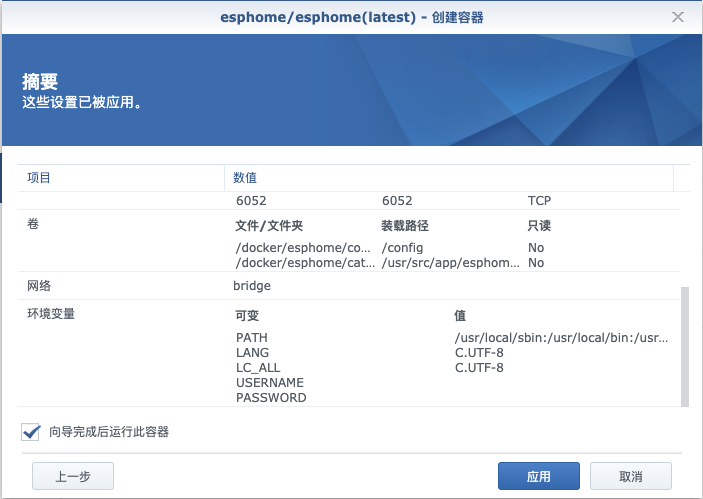The width and height of the screenshot is (703, 499).
Task: Click the 卷 row label
Action: 33,224
